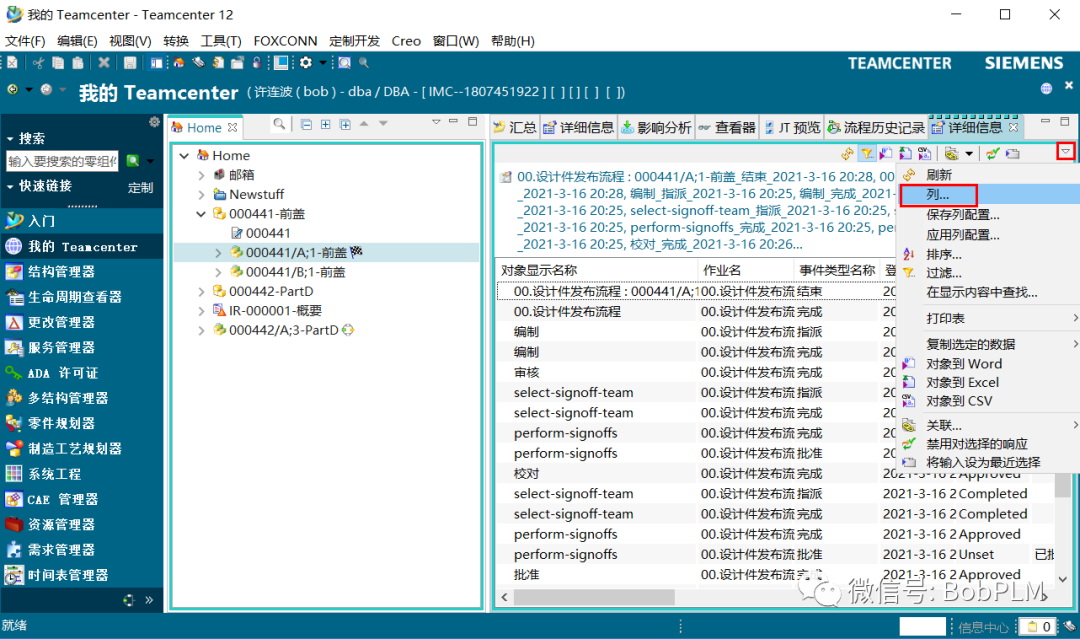
Task: Click the funnel filter icon in table toolbar
Action: coord(867,154)
